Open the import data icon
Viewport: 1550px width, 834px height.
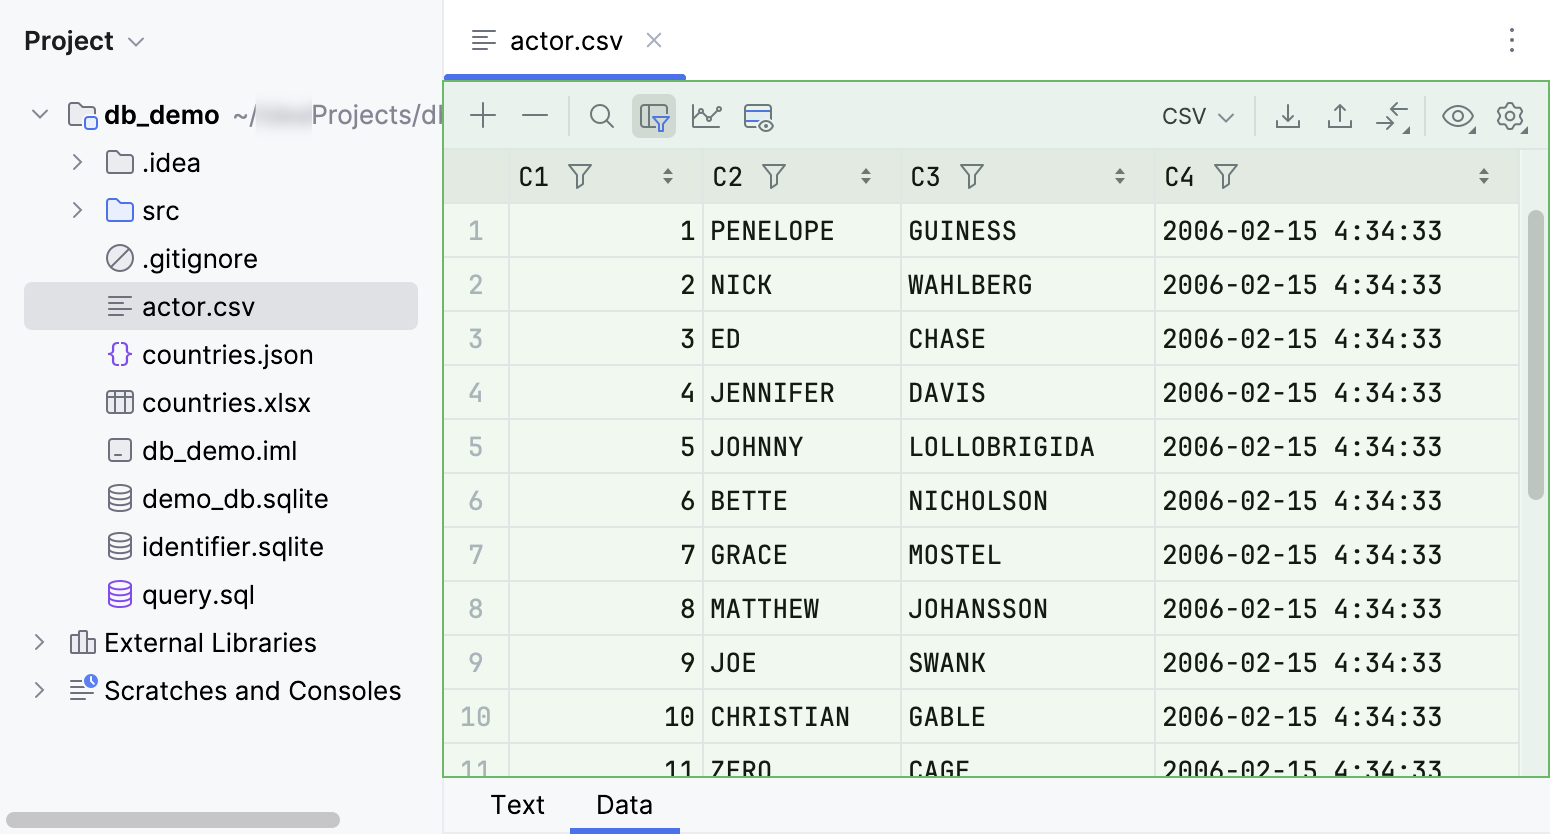point(1340,116)
